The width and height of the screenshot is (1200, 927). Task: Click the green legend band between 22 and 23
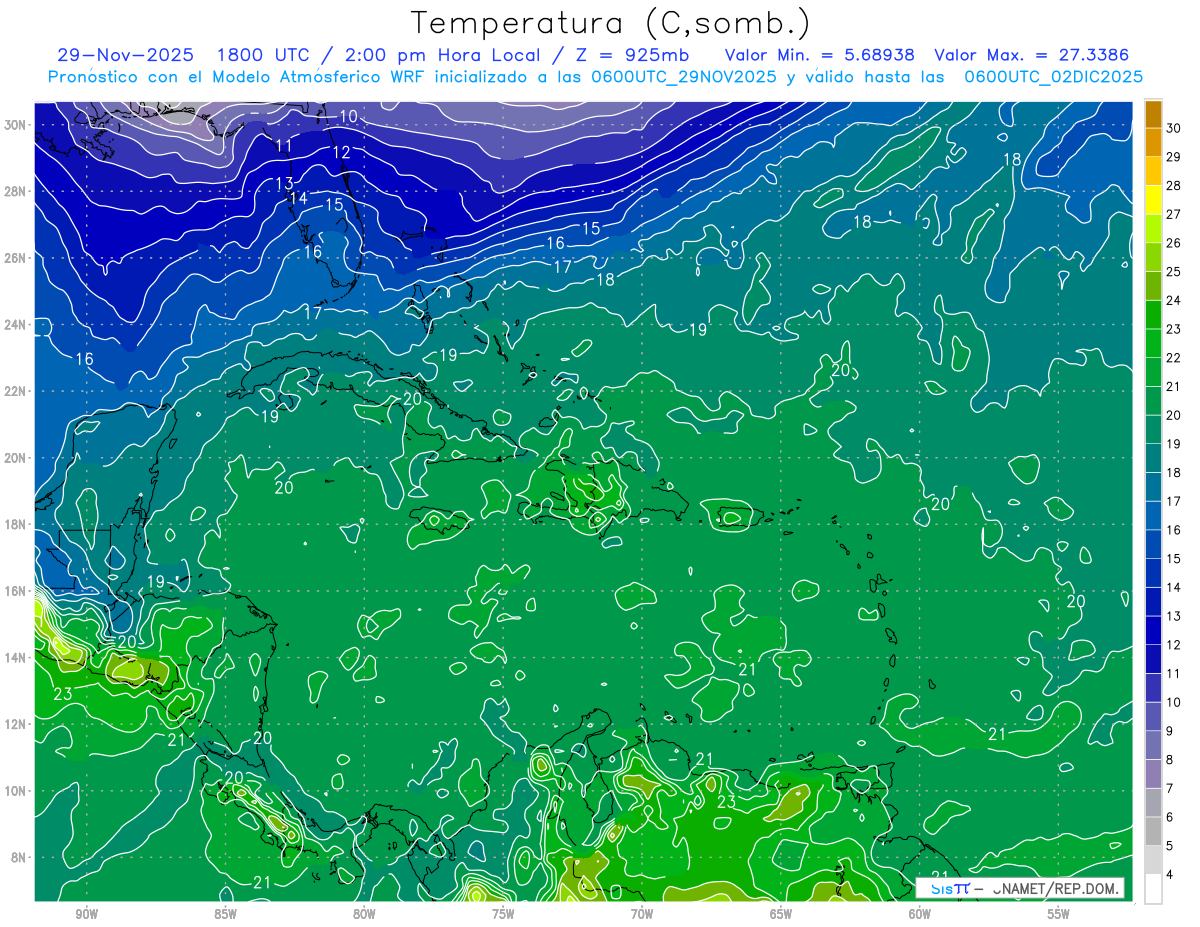pos(1153,343)
